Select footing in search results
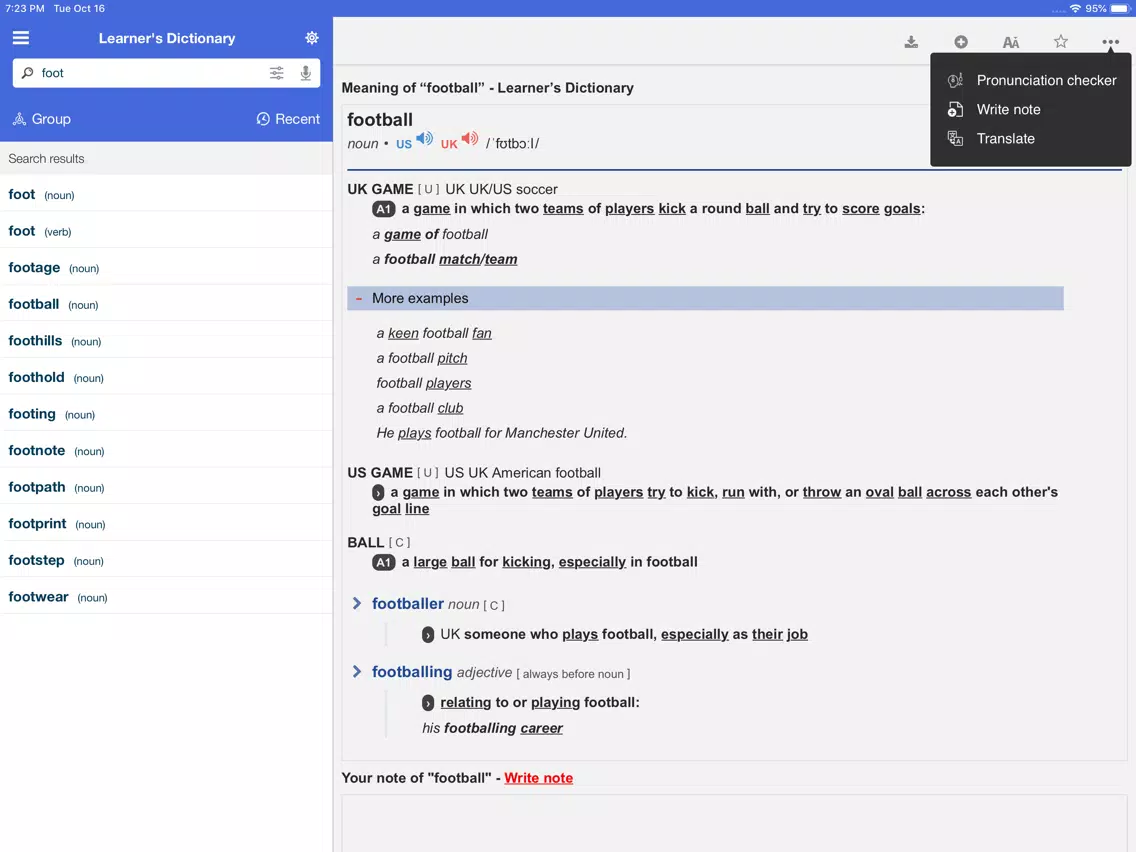Image resolution: width=1136 pixels, height=852 pixels. point(167,414)
